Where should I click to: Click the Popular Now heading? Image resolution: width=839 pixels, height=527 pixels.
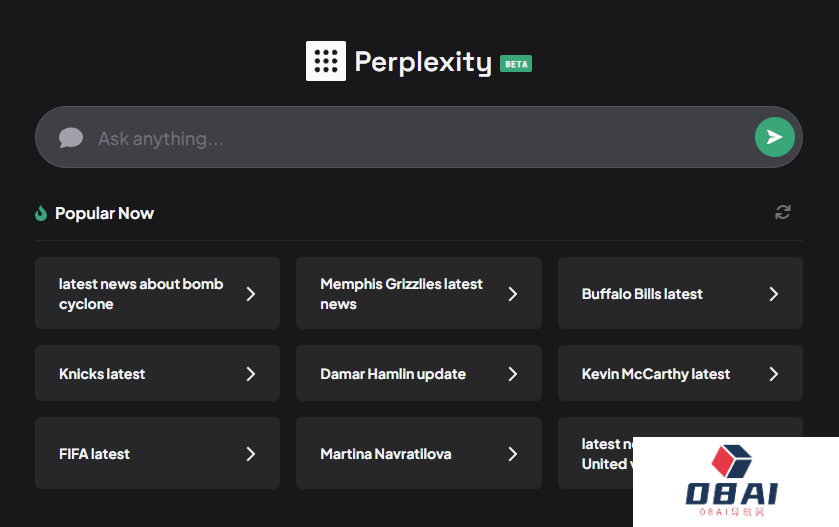coord(104,213)
